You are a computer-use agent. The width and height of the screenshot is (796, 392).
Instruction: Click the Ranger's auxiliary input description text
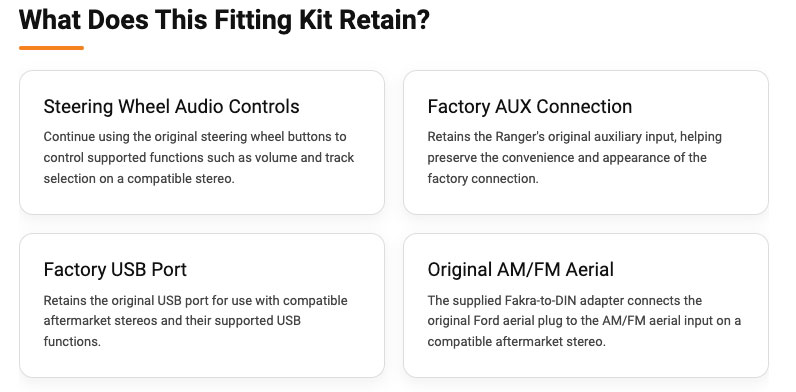[574, 158]
